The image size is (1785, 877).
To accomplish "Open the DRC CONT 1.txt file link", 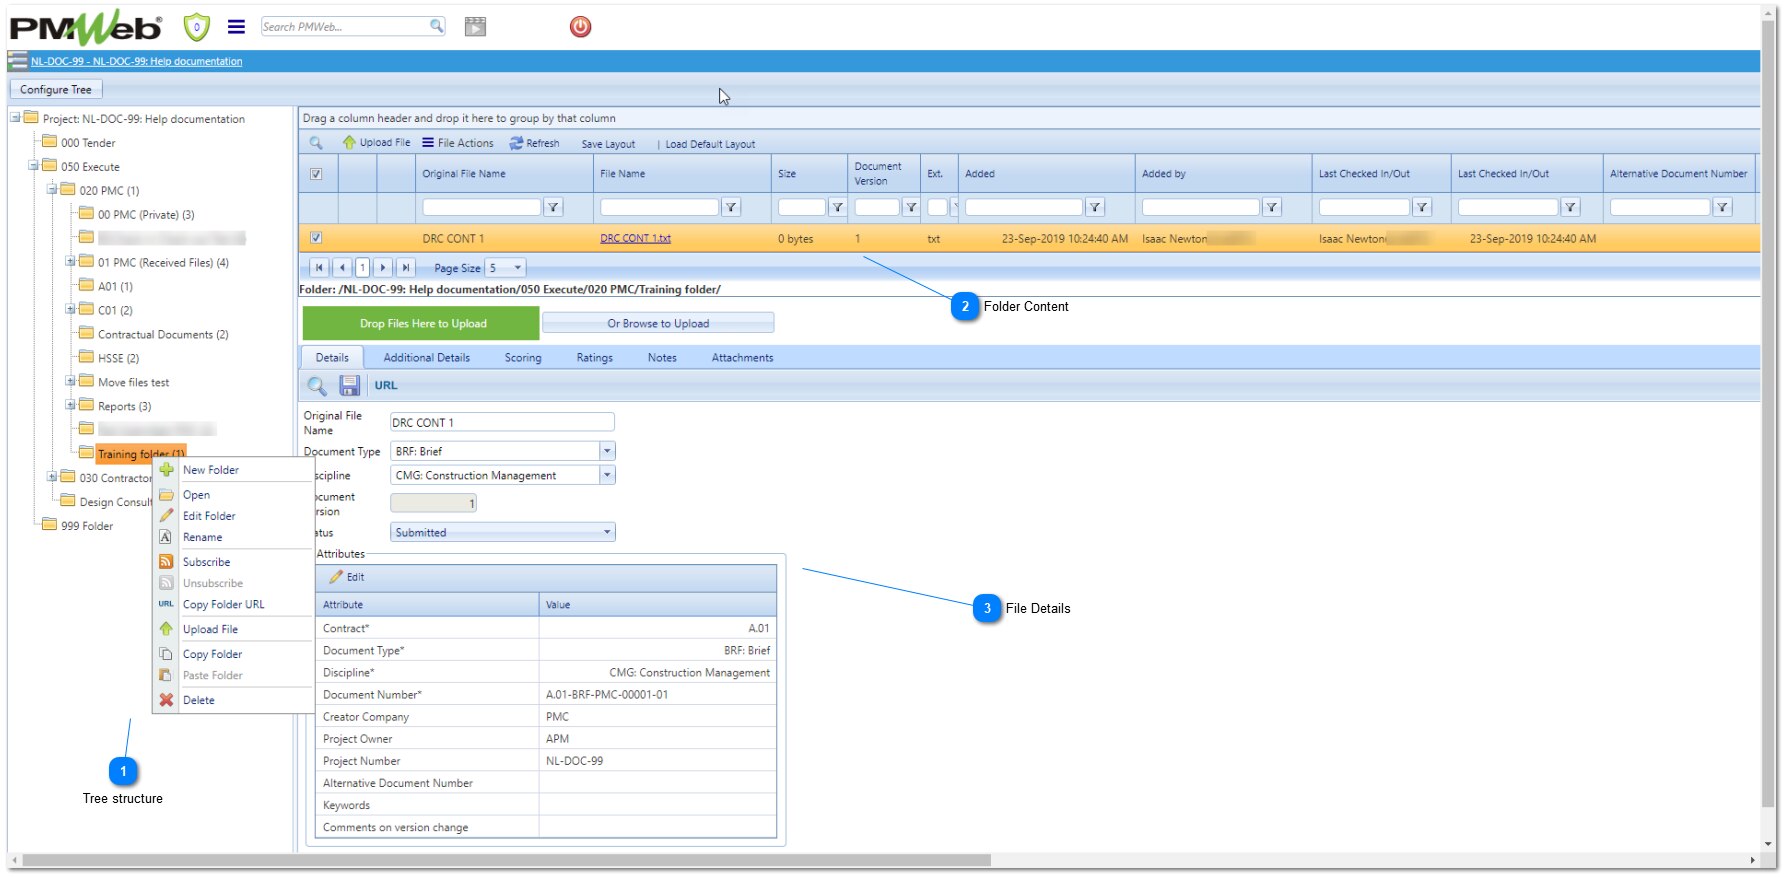I will [635, 239].
